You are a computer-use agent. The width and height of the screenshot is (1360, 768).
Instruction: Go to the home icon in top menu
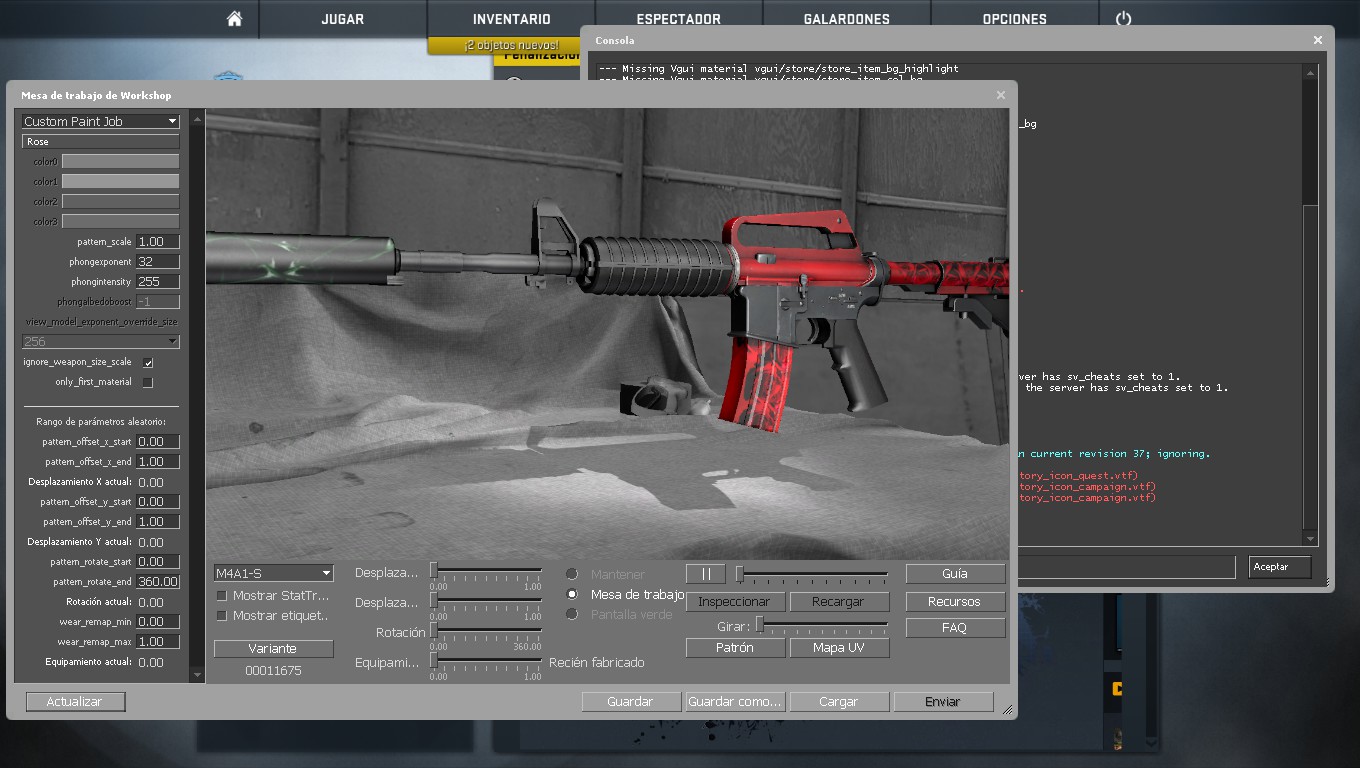[x=234, y=19]
